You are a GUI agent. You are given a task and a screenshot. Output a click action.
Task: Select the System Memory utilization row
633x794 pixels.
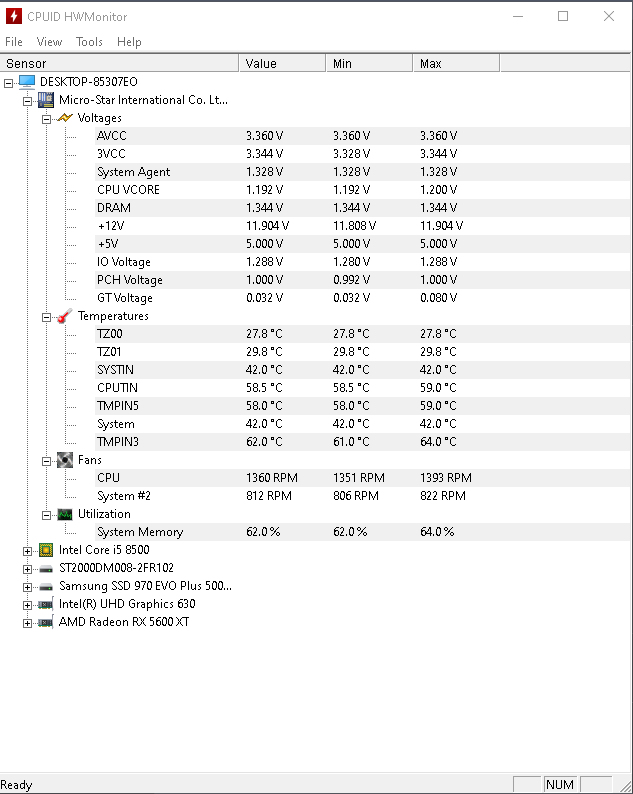pos(363,532)
